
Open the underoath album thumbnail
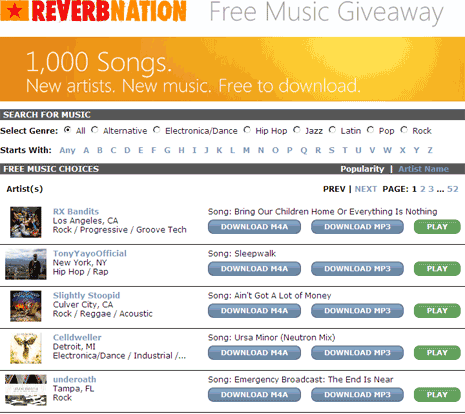26,390
